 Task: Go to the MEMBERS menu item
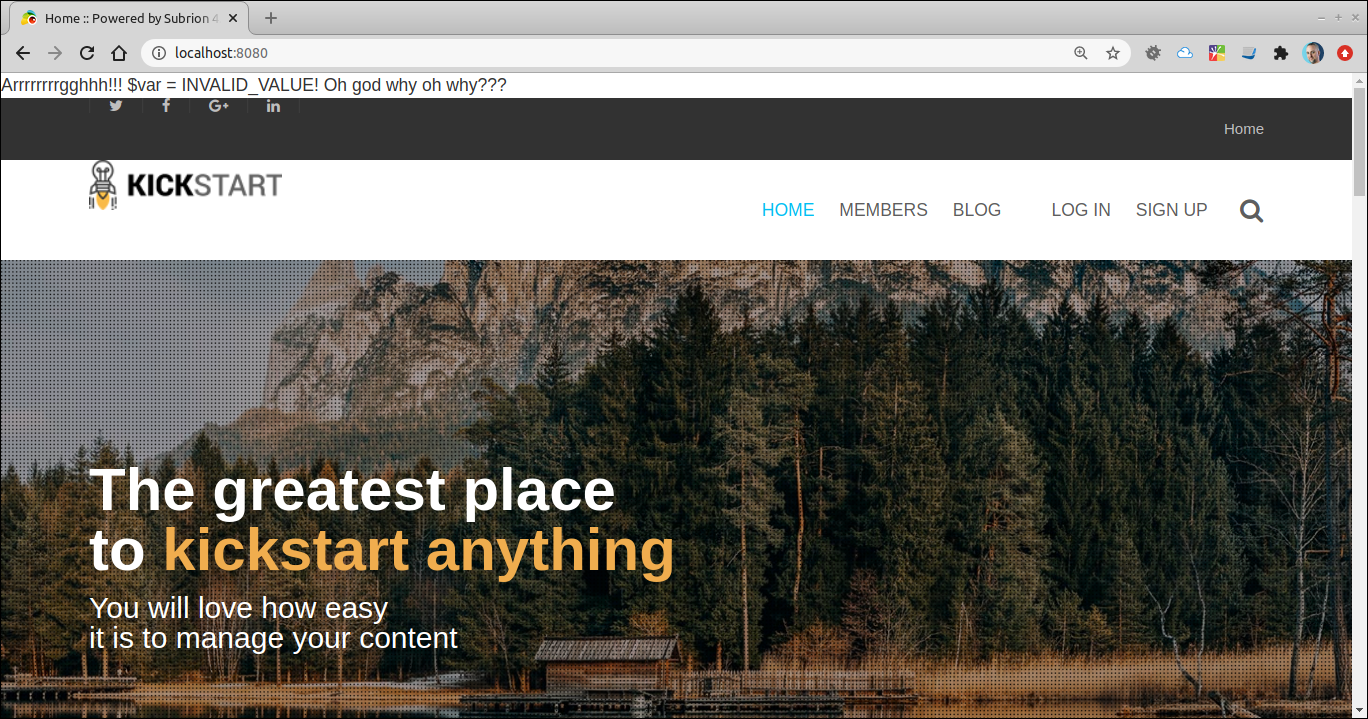click(x=883, y=210)
